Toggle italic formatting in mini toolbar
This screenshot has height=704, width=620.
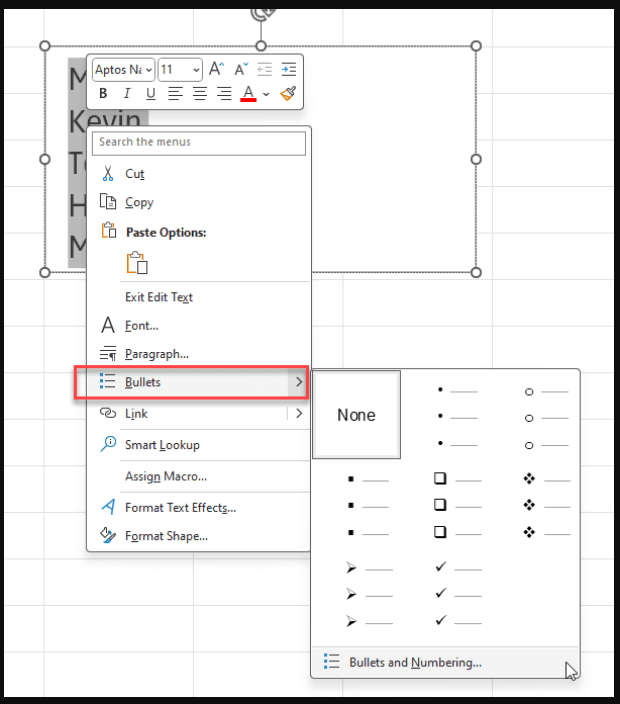(127, 93)
